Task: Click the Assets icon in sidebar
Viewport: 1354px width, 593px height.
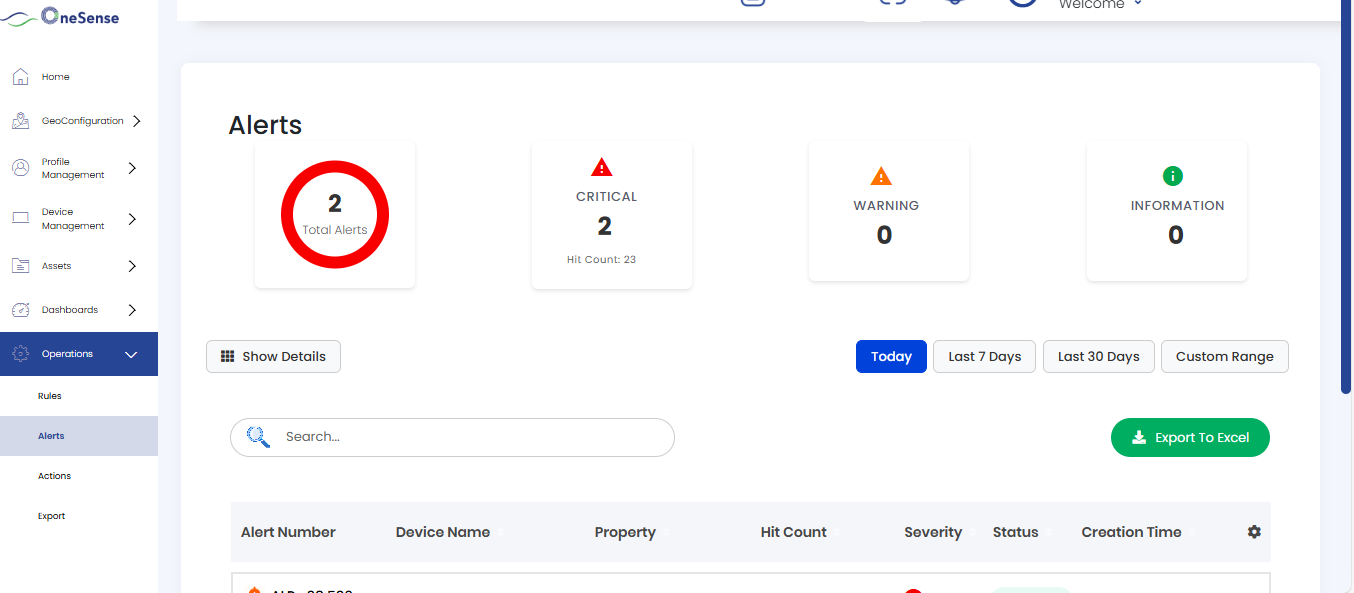Action: [20, 266]
